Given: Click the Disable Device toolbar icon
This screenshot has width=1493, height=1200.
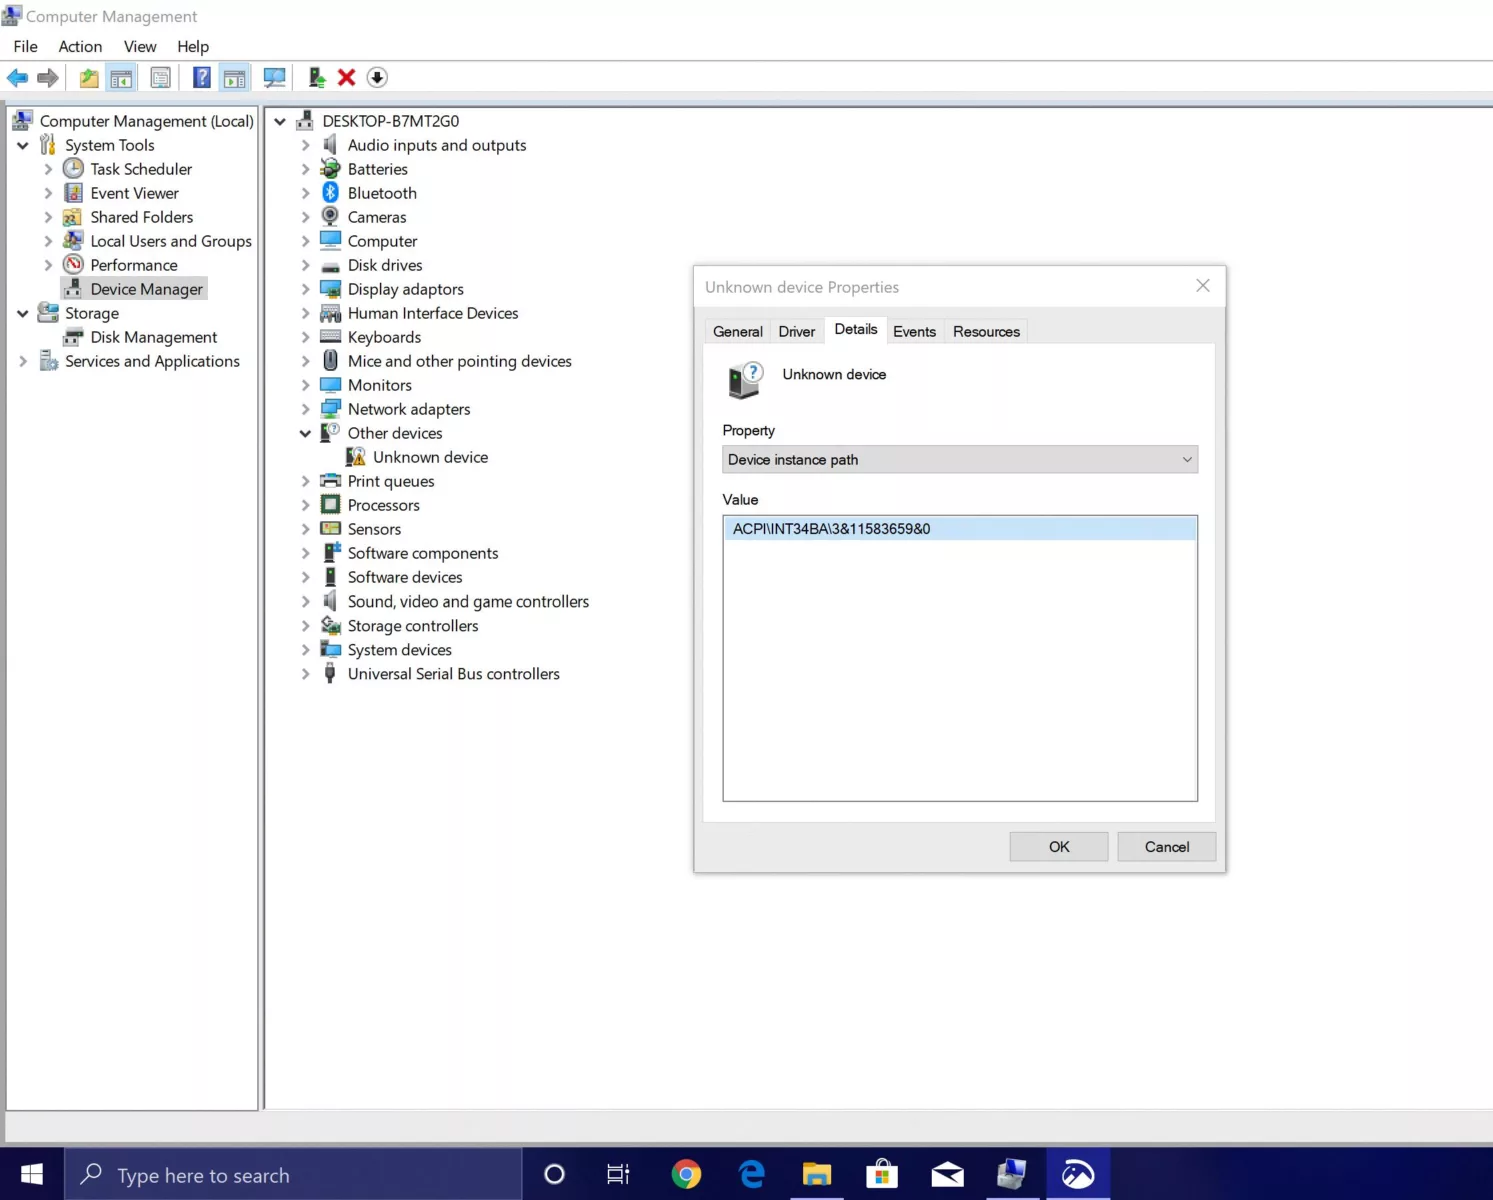Looking at the screenshot, I should [x=377, y=77].
